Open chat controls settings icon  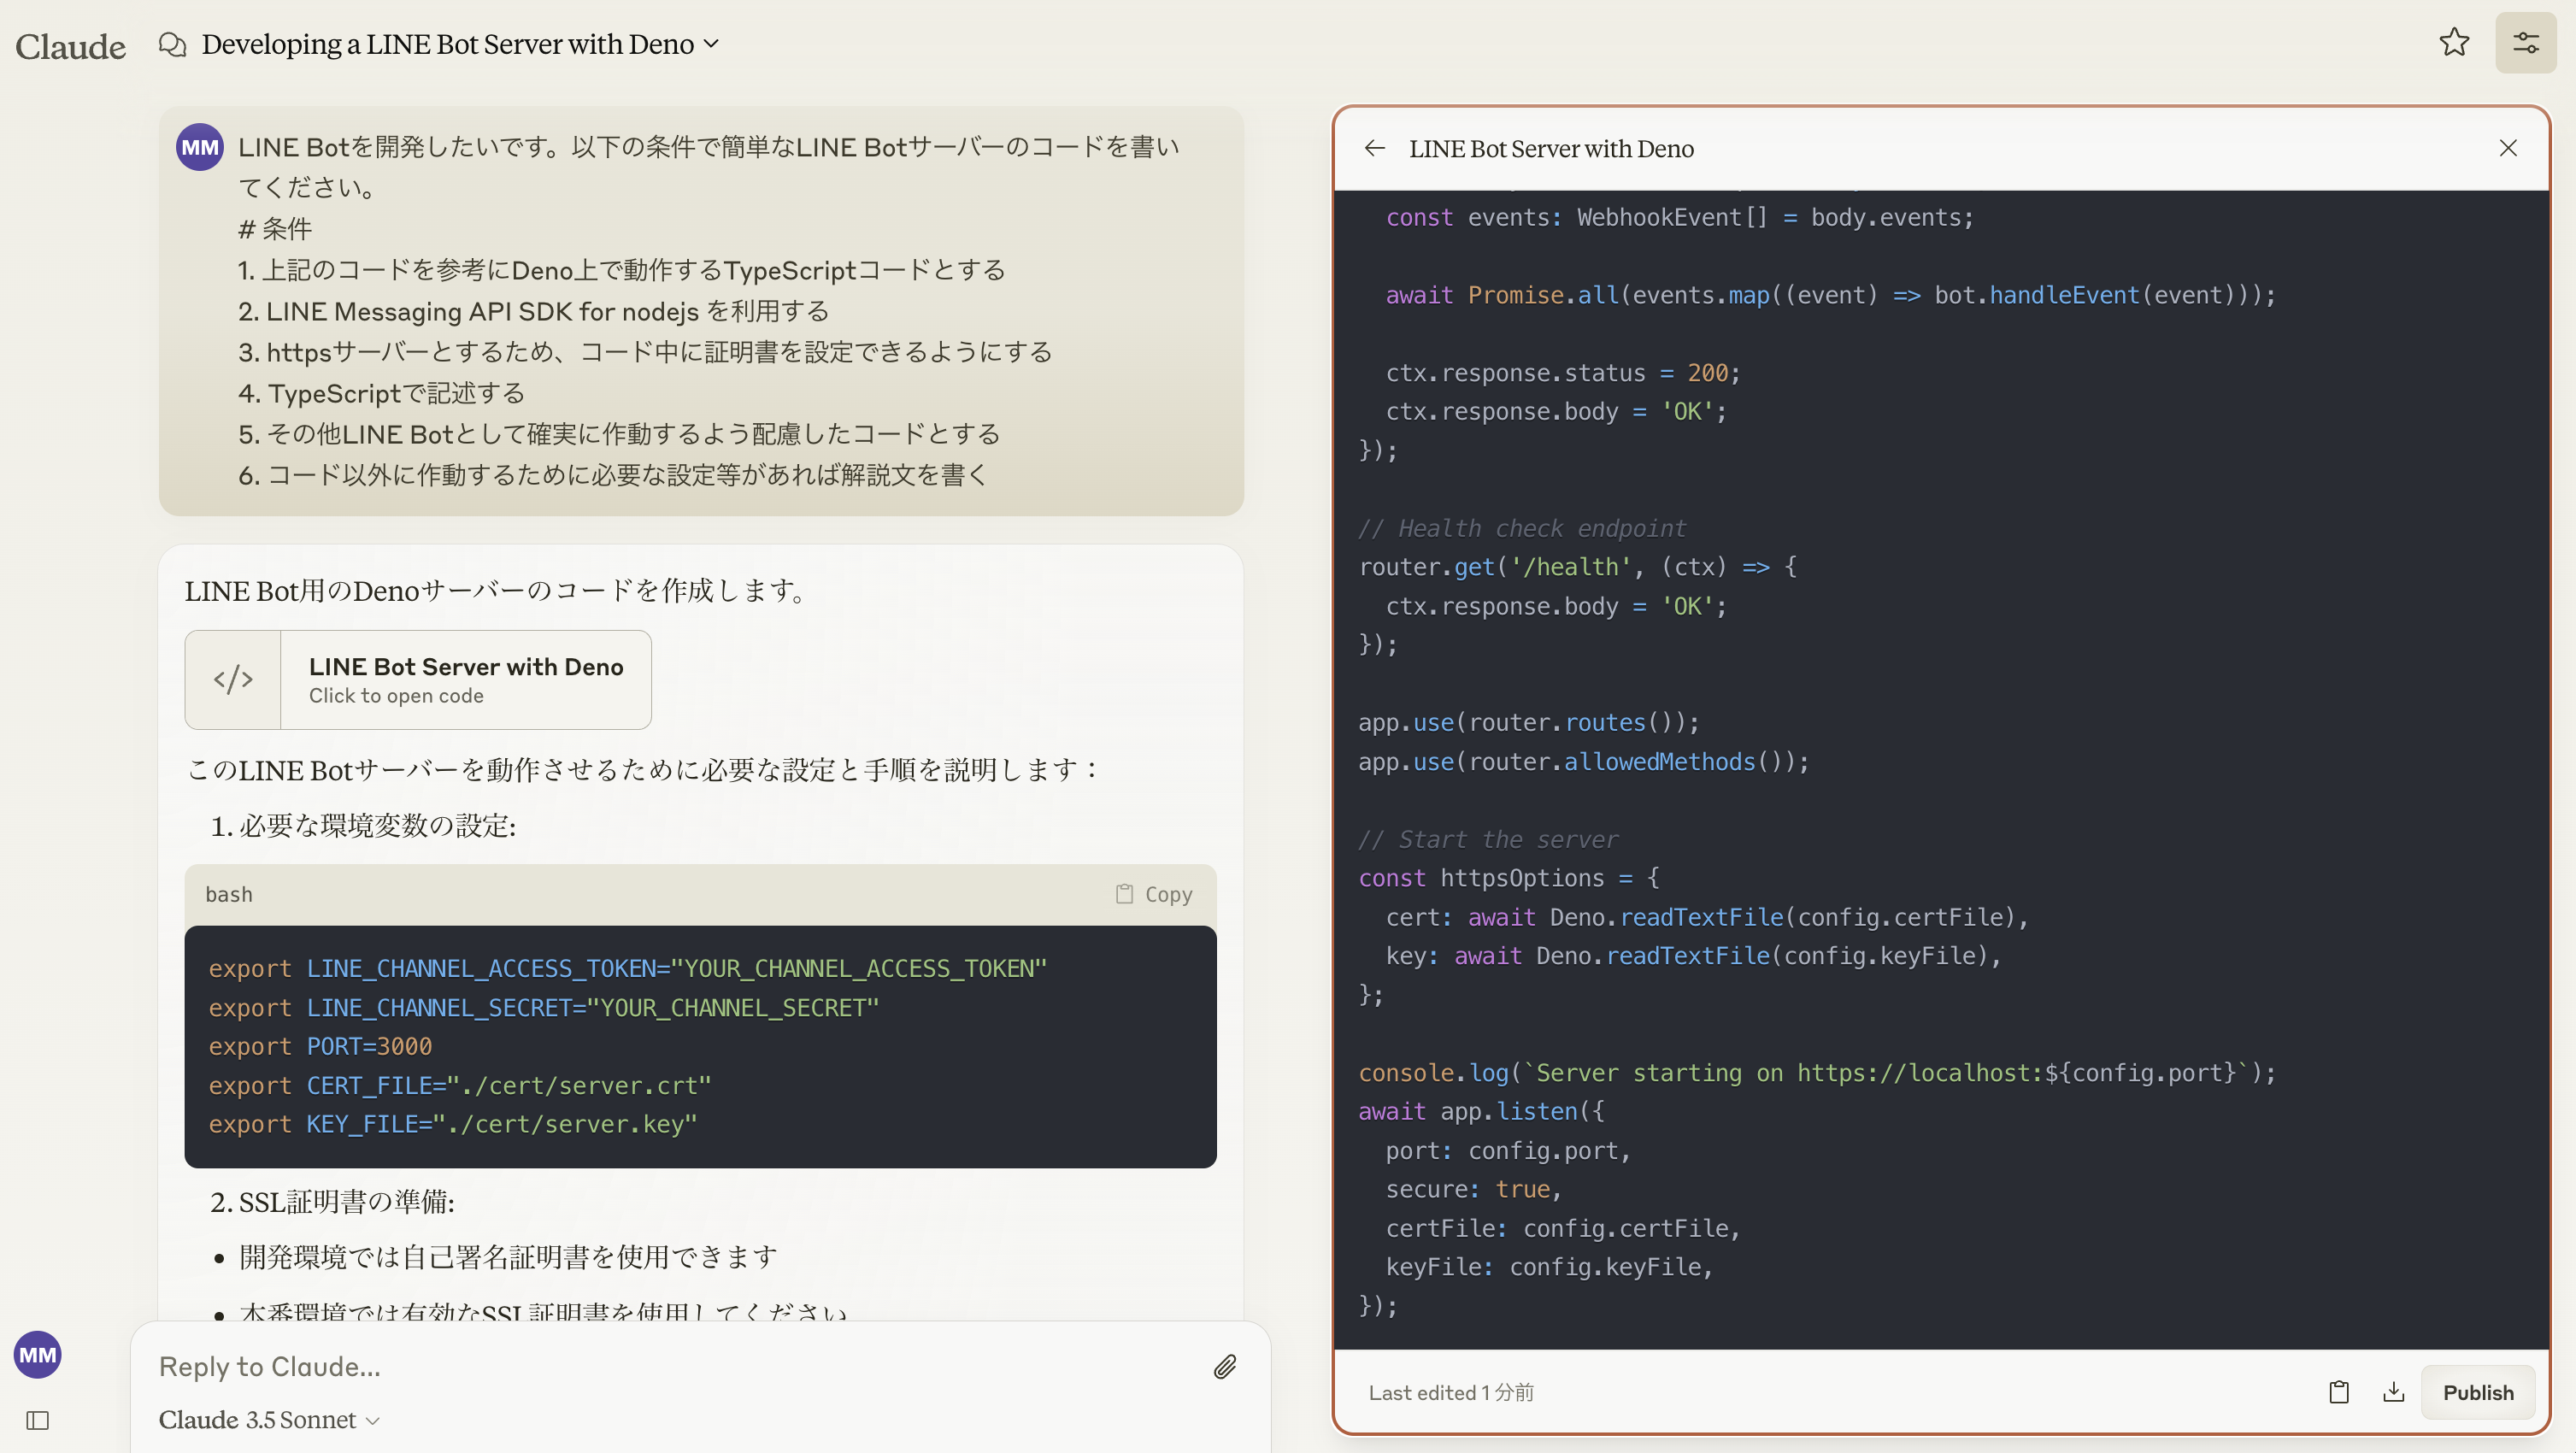pos(2525,42)
